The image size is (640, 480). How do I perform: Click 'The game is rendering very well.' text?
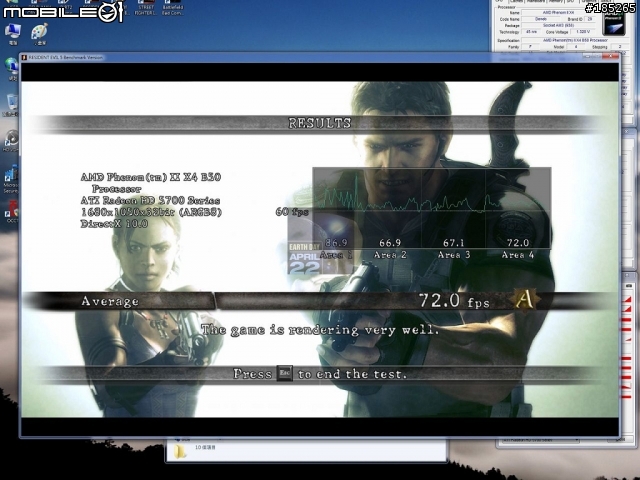pyautogui.click(x=320, y=330)
